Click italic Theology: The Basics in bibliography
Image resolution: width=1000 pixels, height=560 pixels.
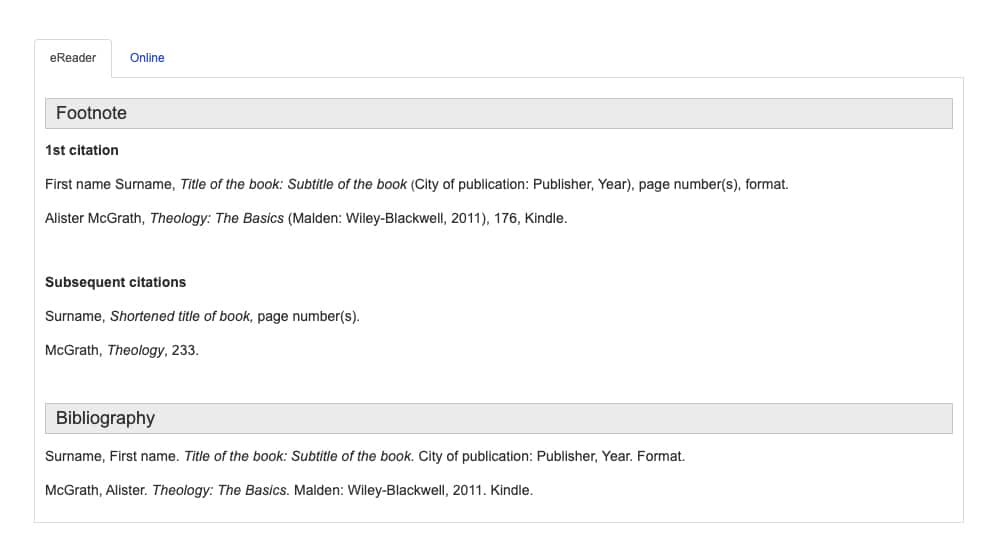coord(220,490)
